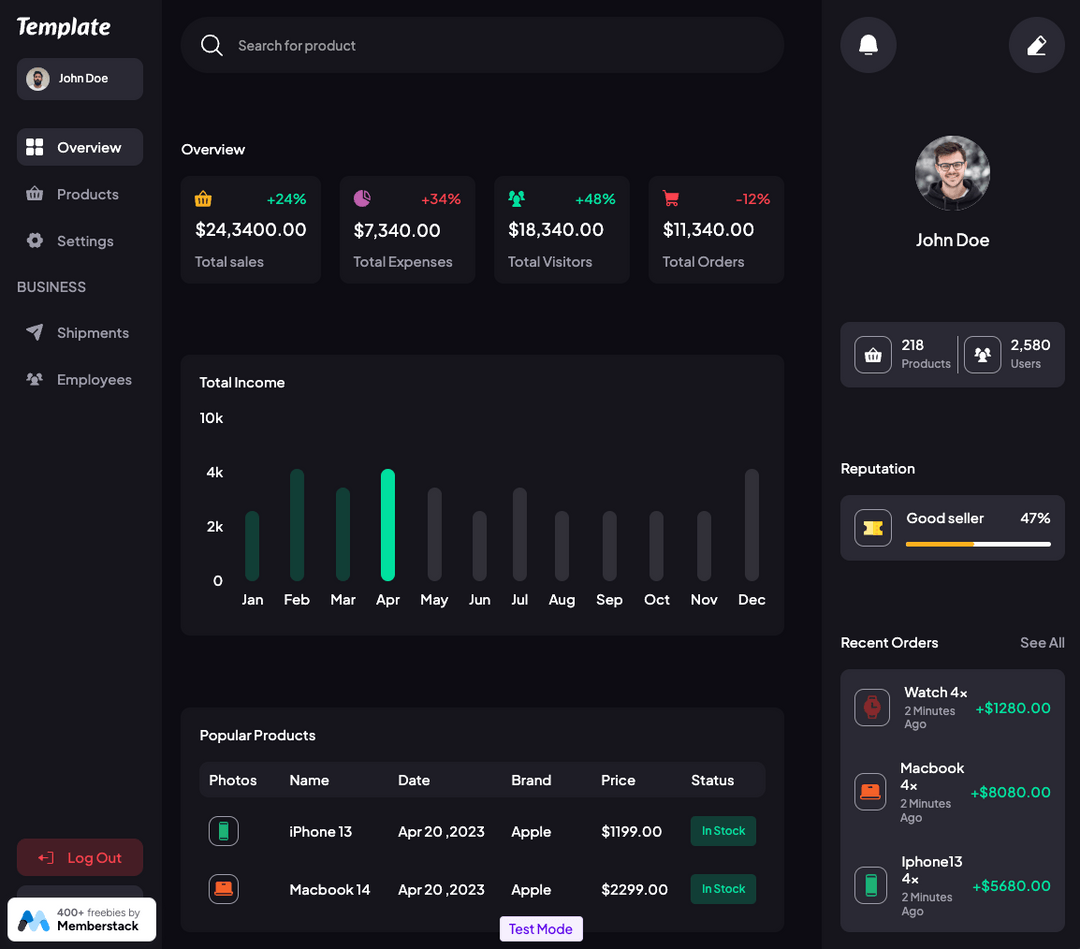Click the watch icon on the Watch 4x order
This screenshot has height=949, width=1080.
tap(870, 707)
